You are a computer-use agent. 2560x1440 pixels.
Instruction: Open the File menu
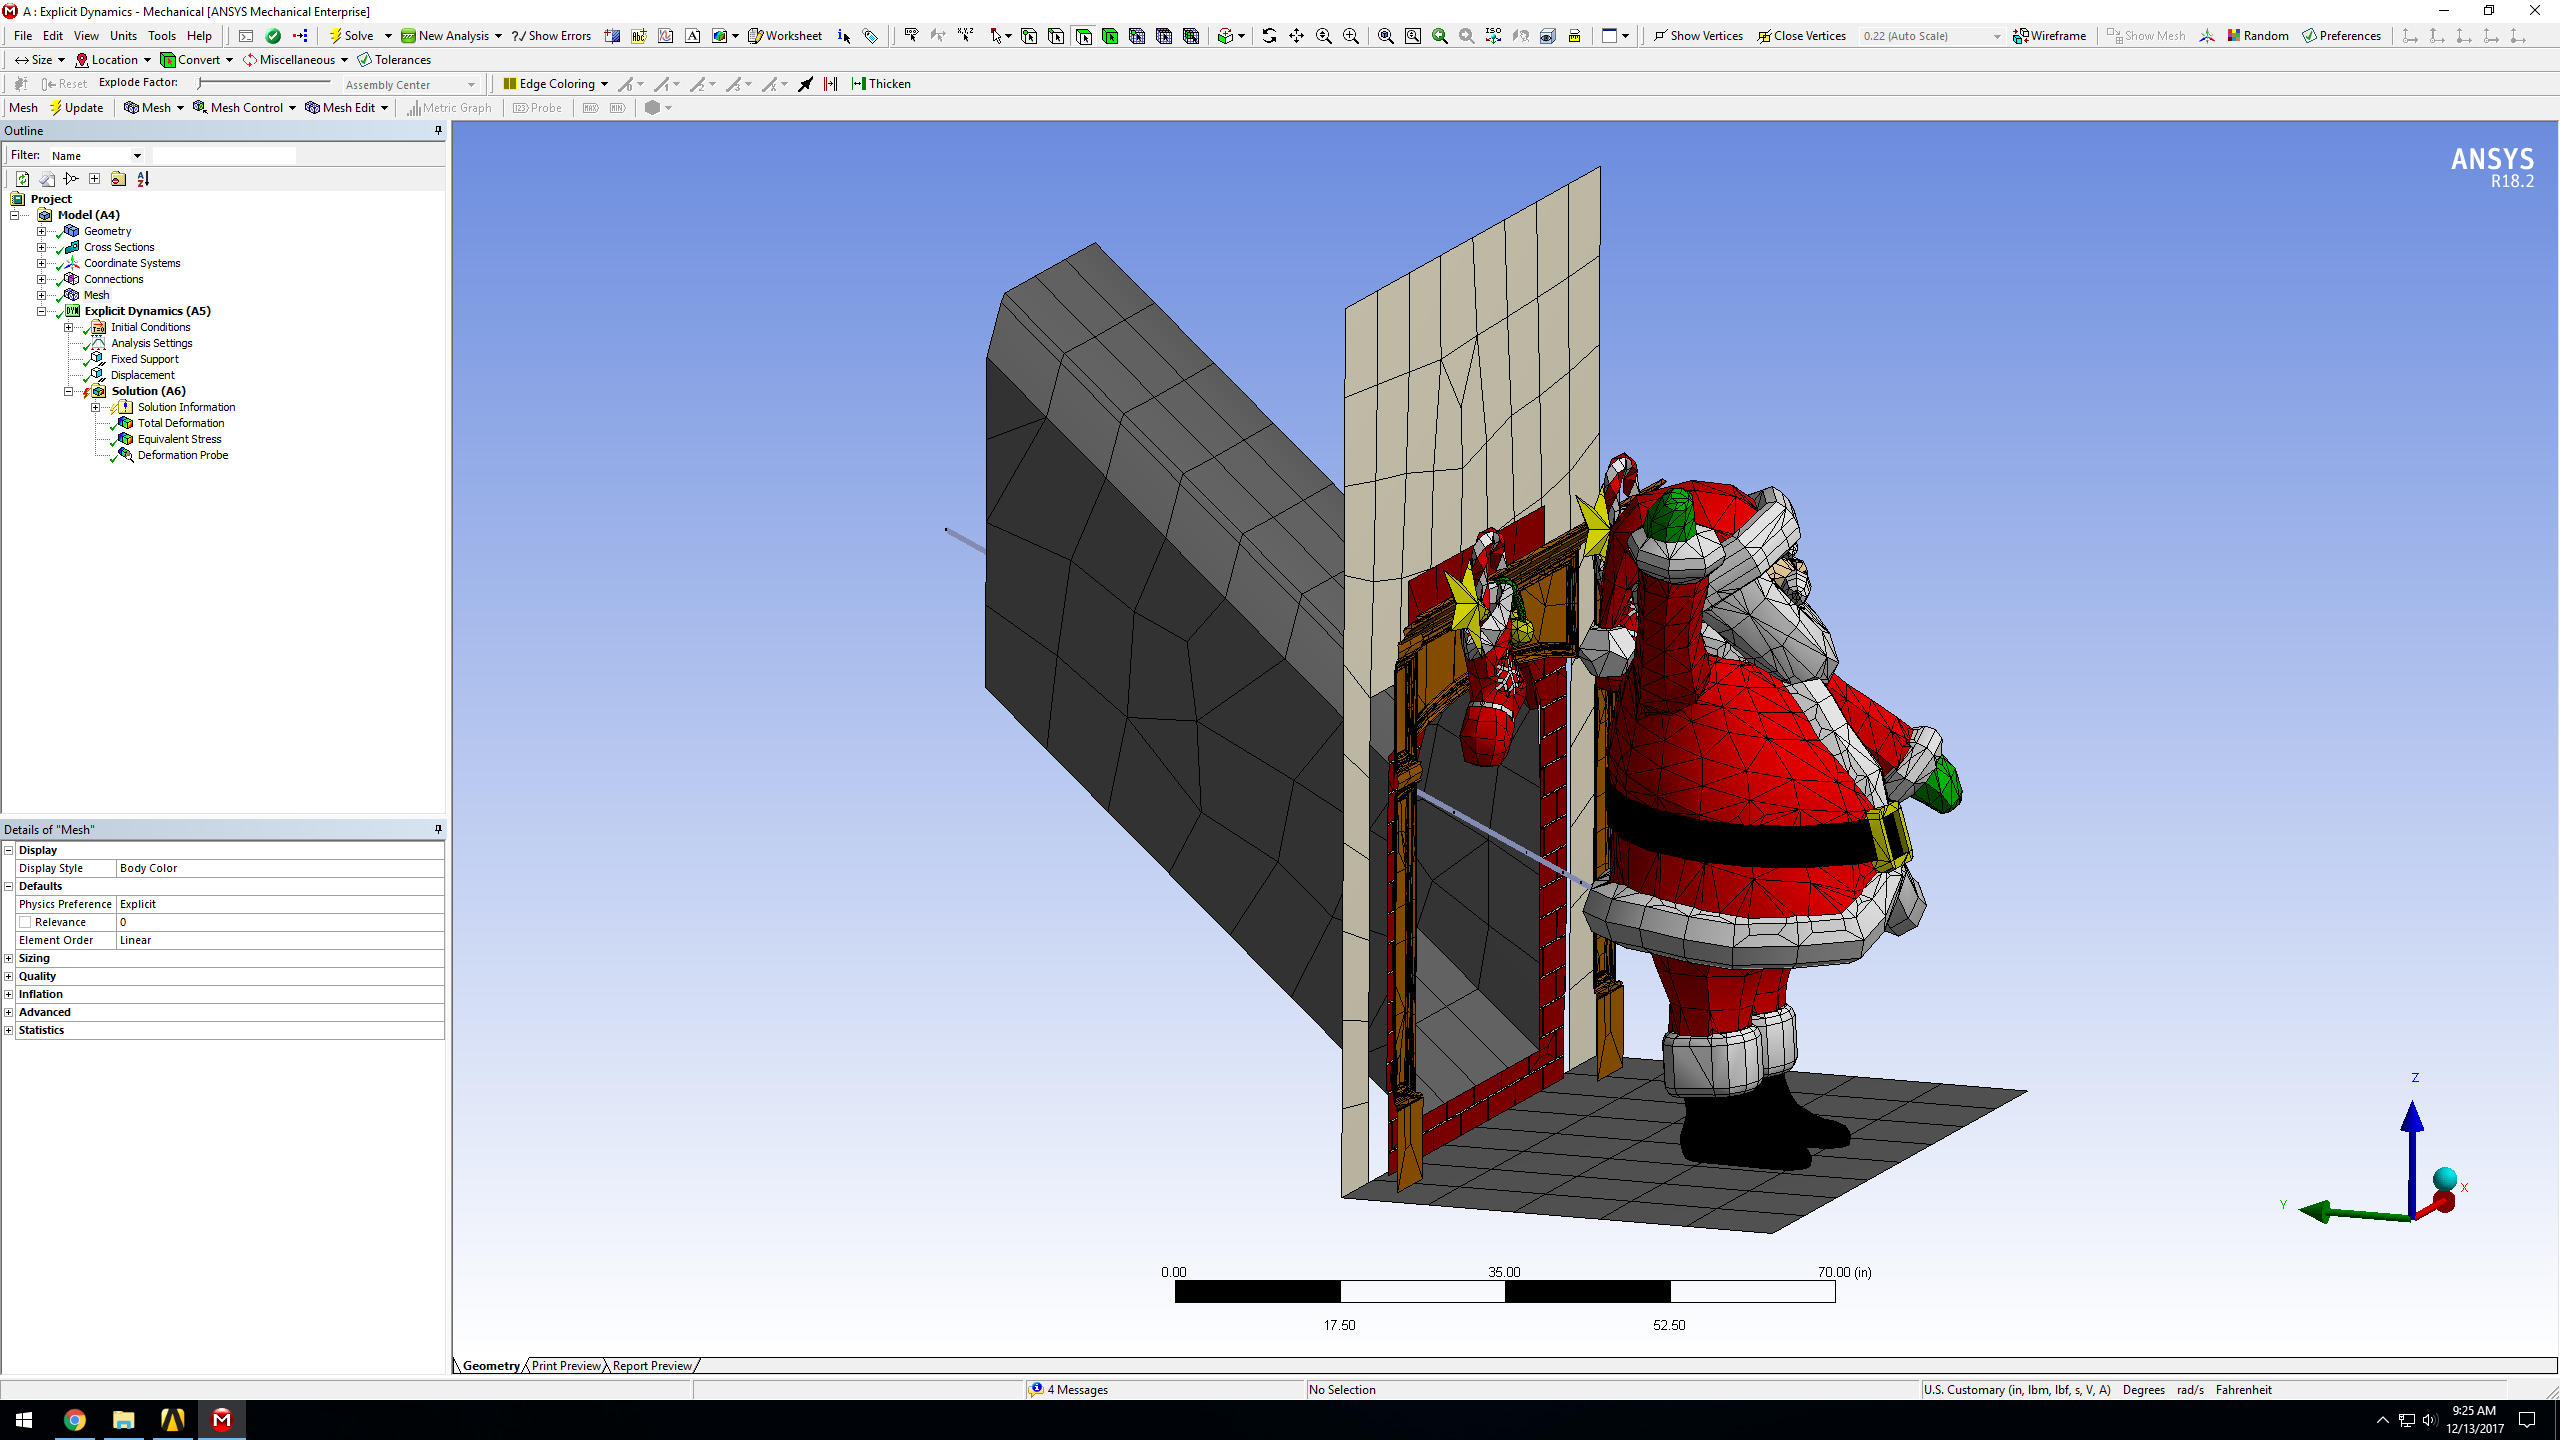click(23, 35)
